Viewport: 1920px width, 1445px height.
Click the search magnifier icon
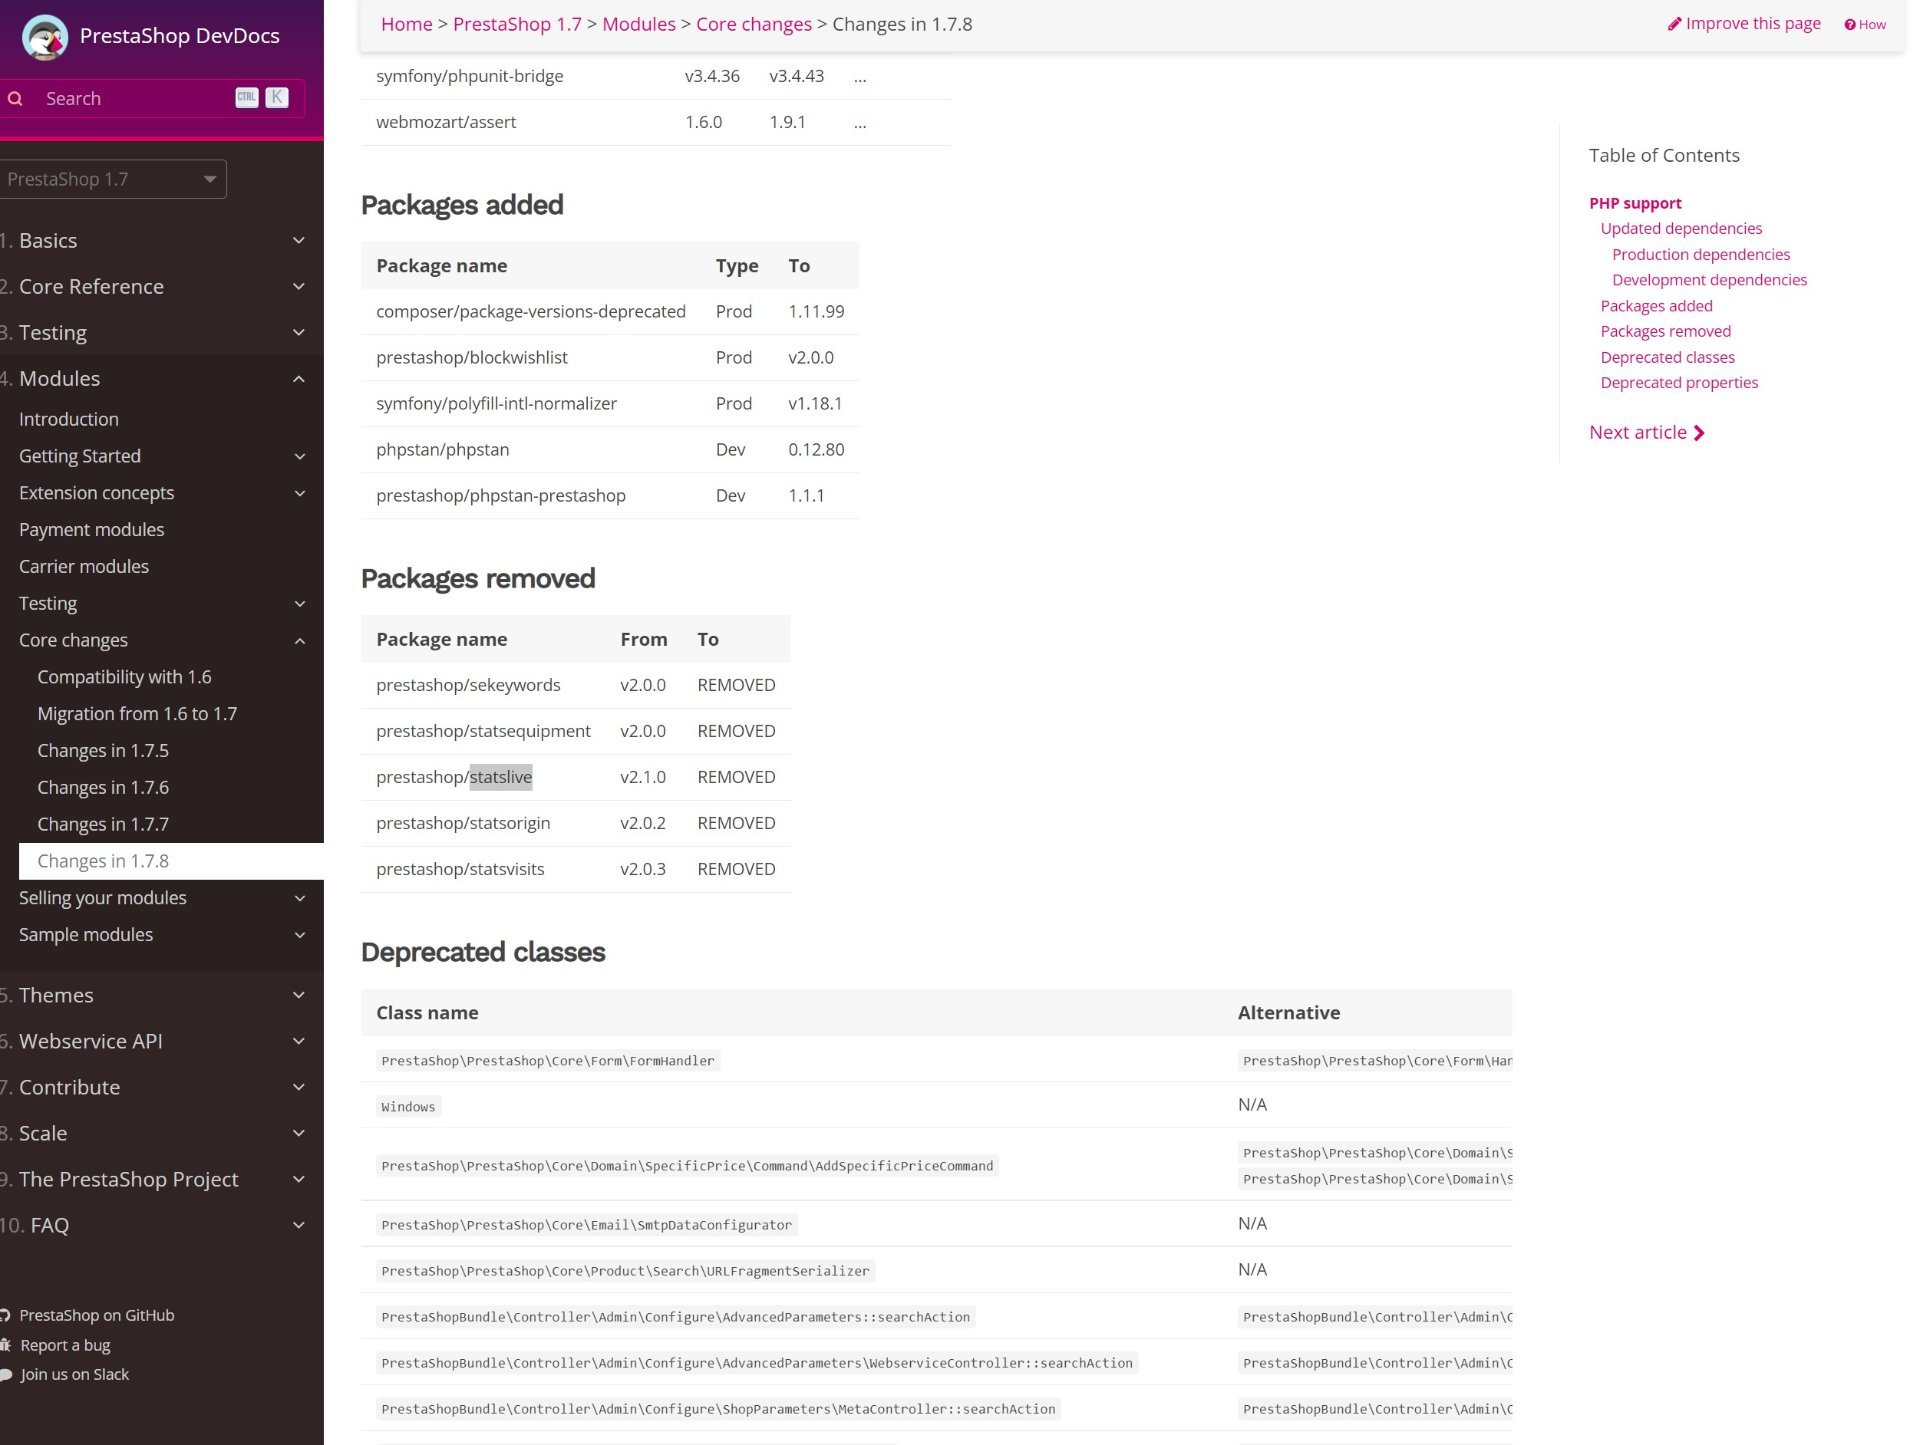click(x=15, y=98)
